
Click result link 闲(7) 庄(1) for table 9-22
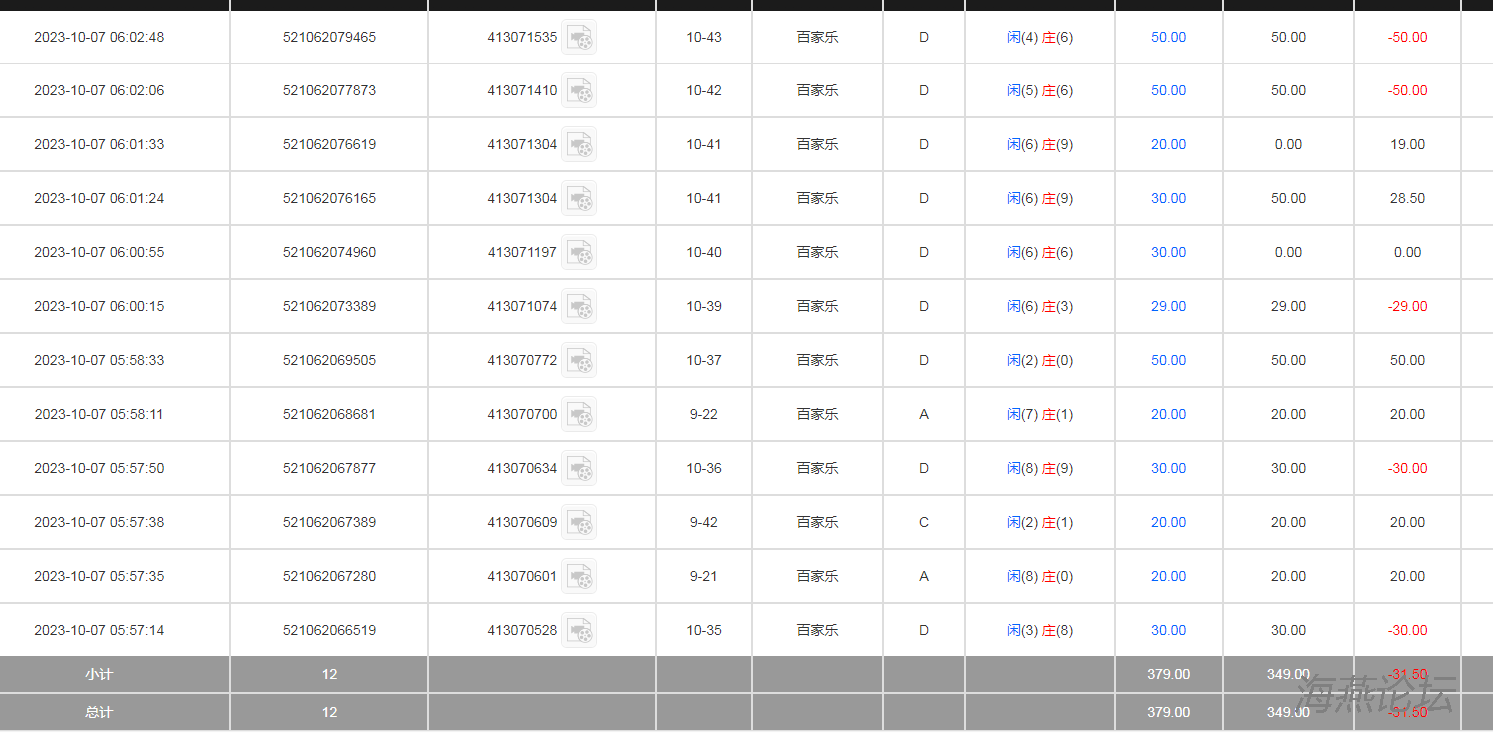click(1040, 414)
